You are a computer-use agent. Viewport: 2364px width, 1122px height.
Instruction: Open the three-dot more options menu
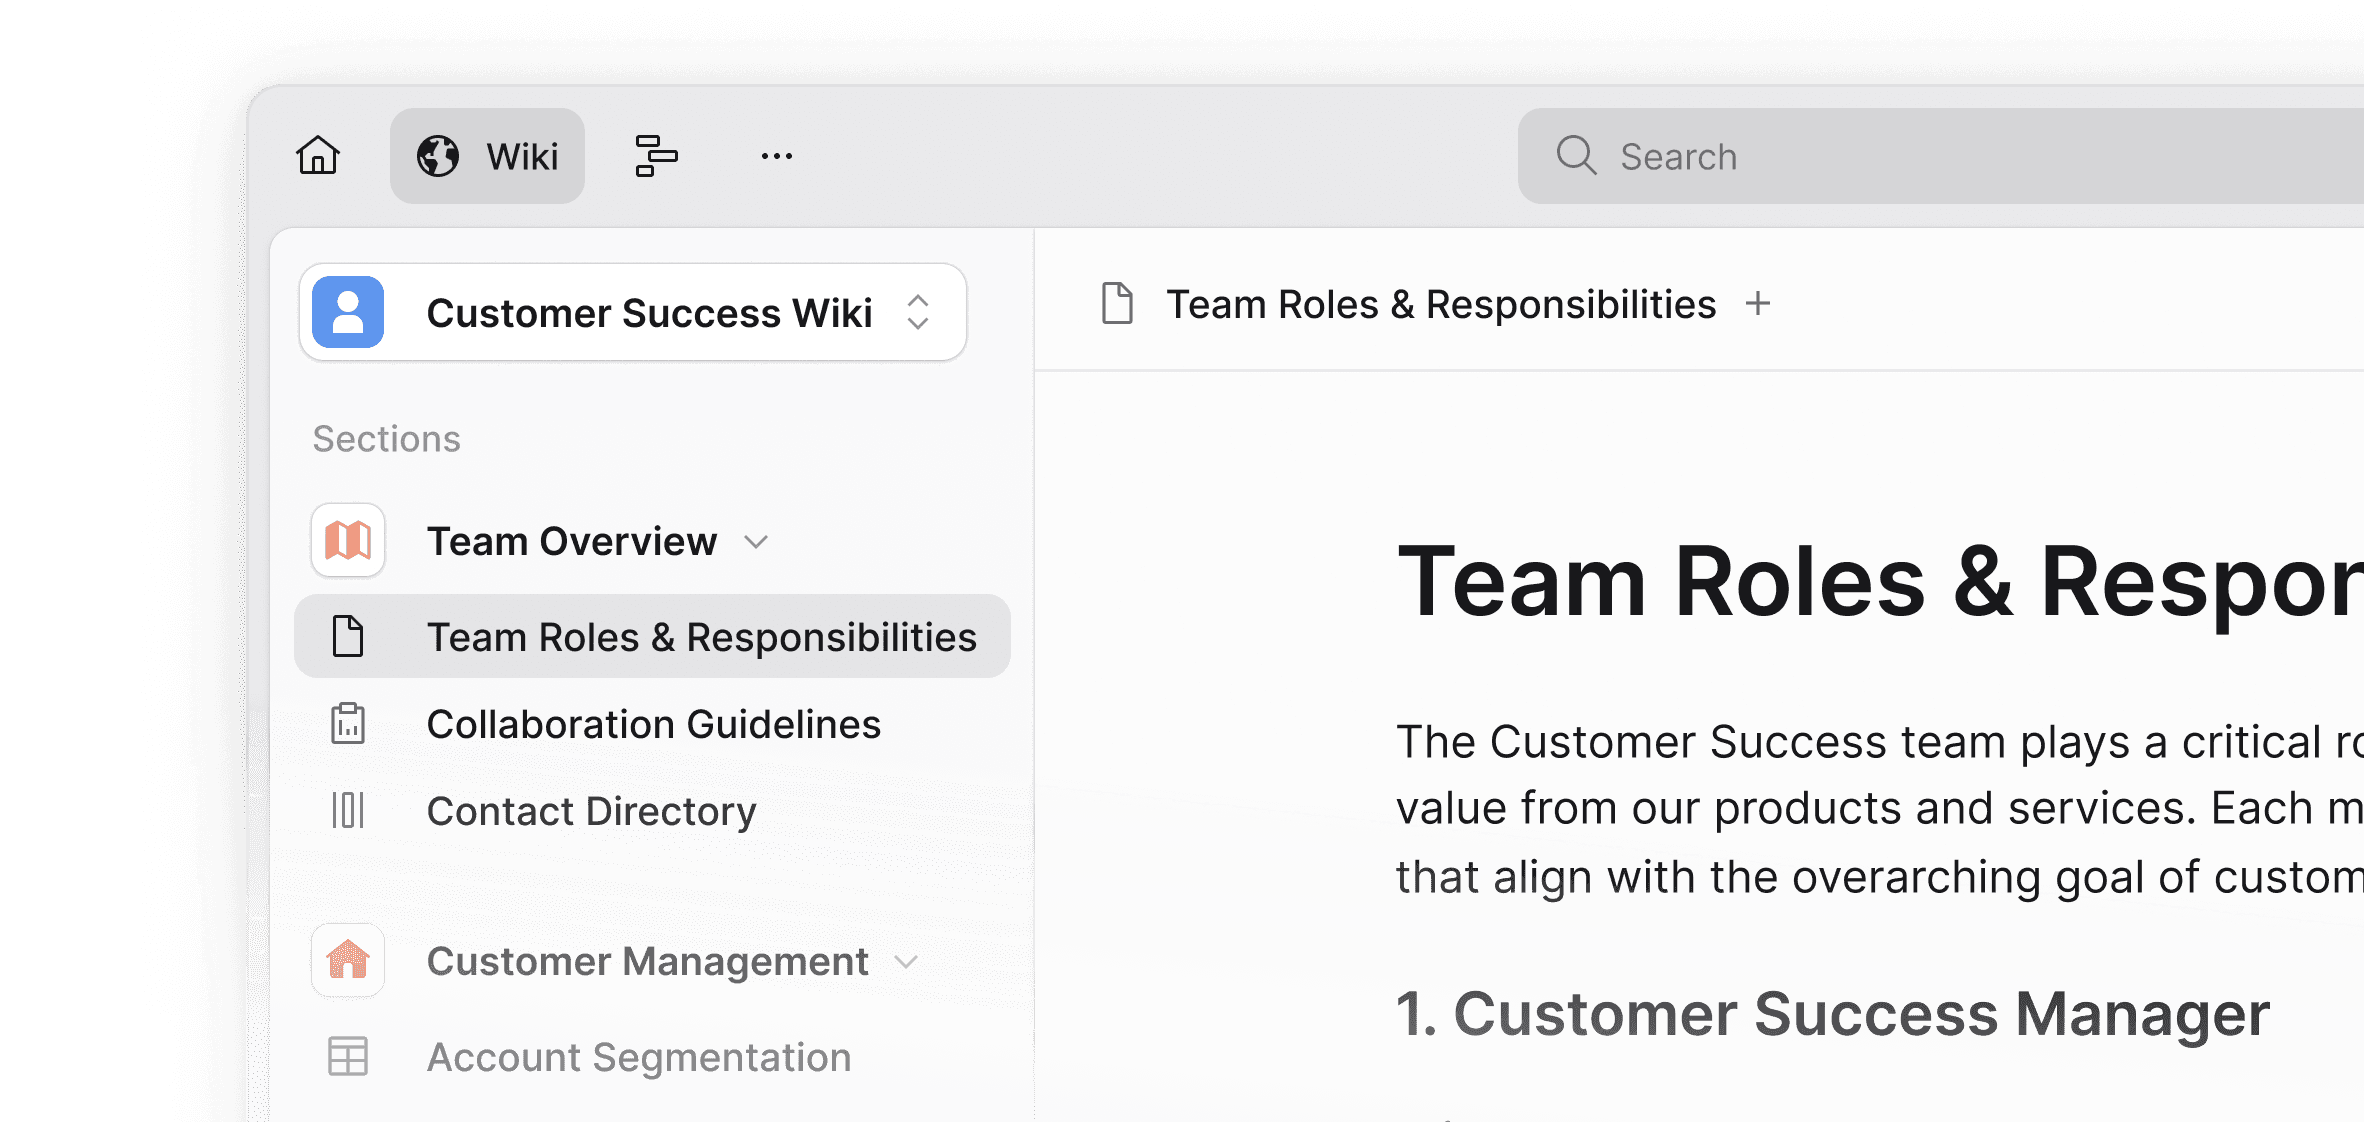click(776, 156)
